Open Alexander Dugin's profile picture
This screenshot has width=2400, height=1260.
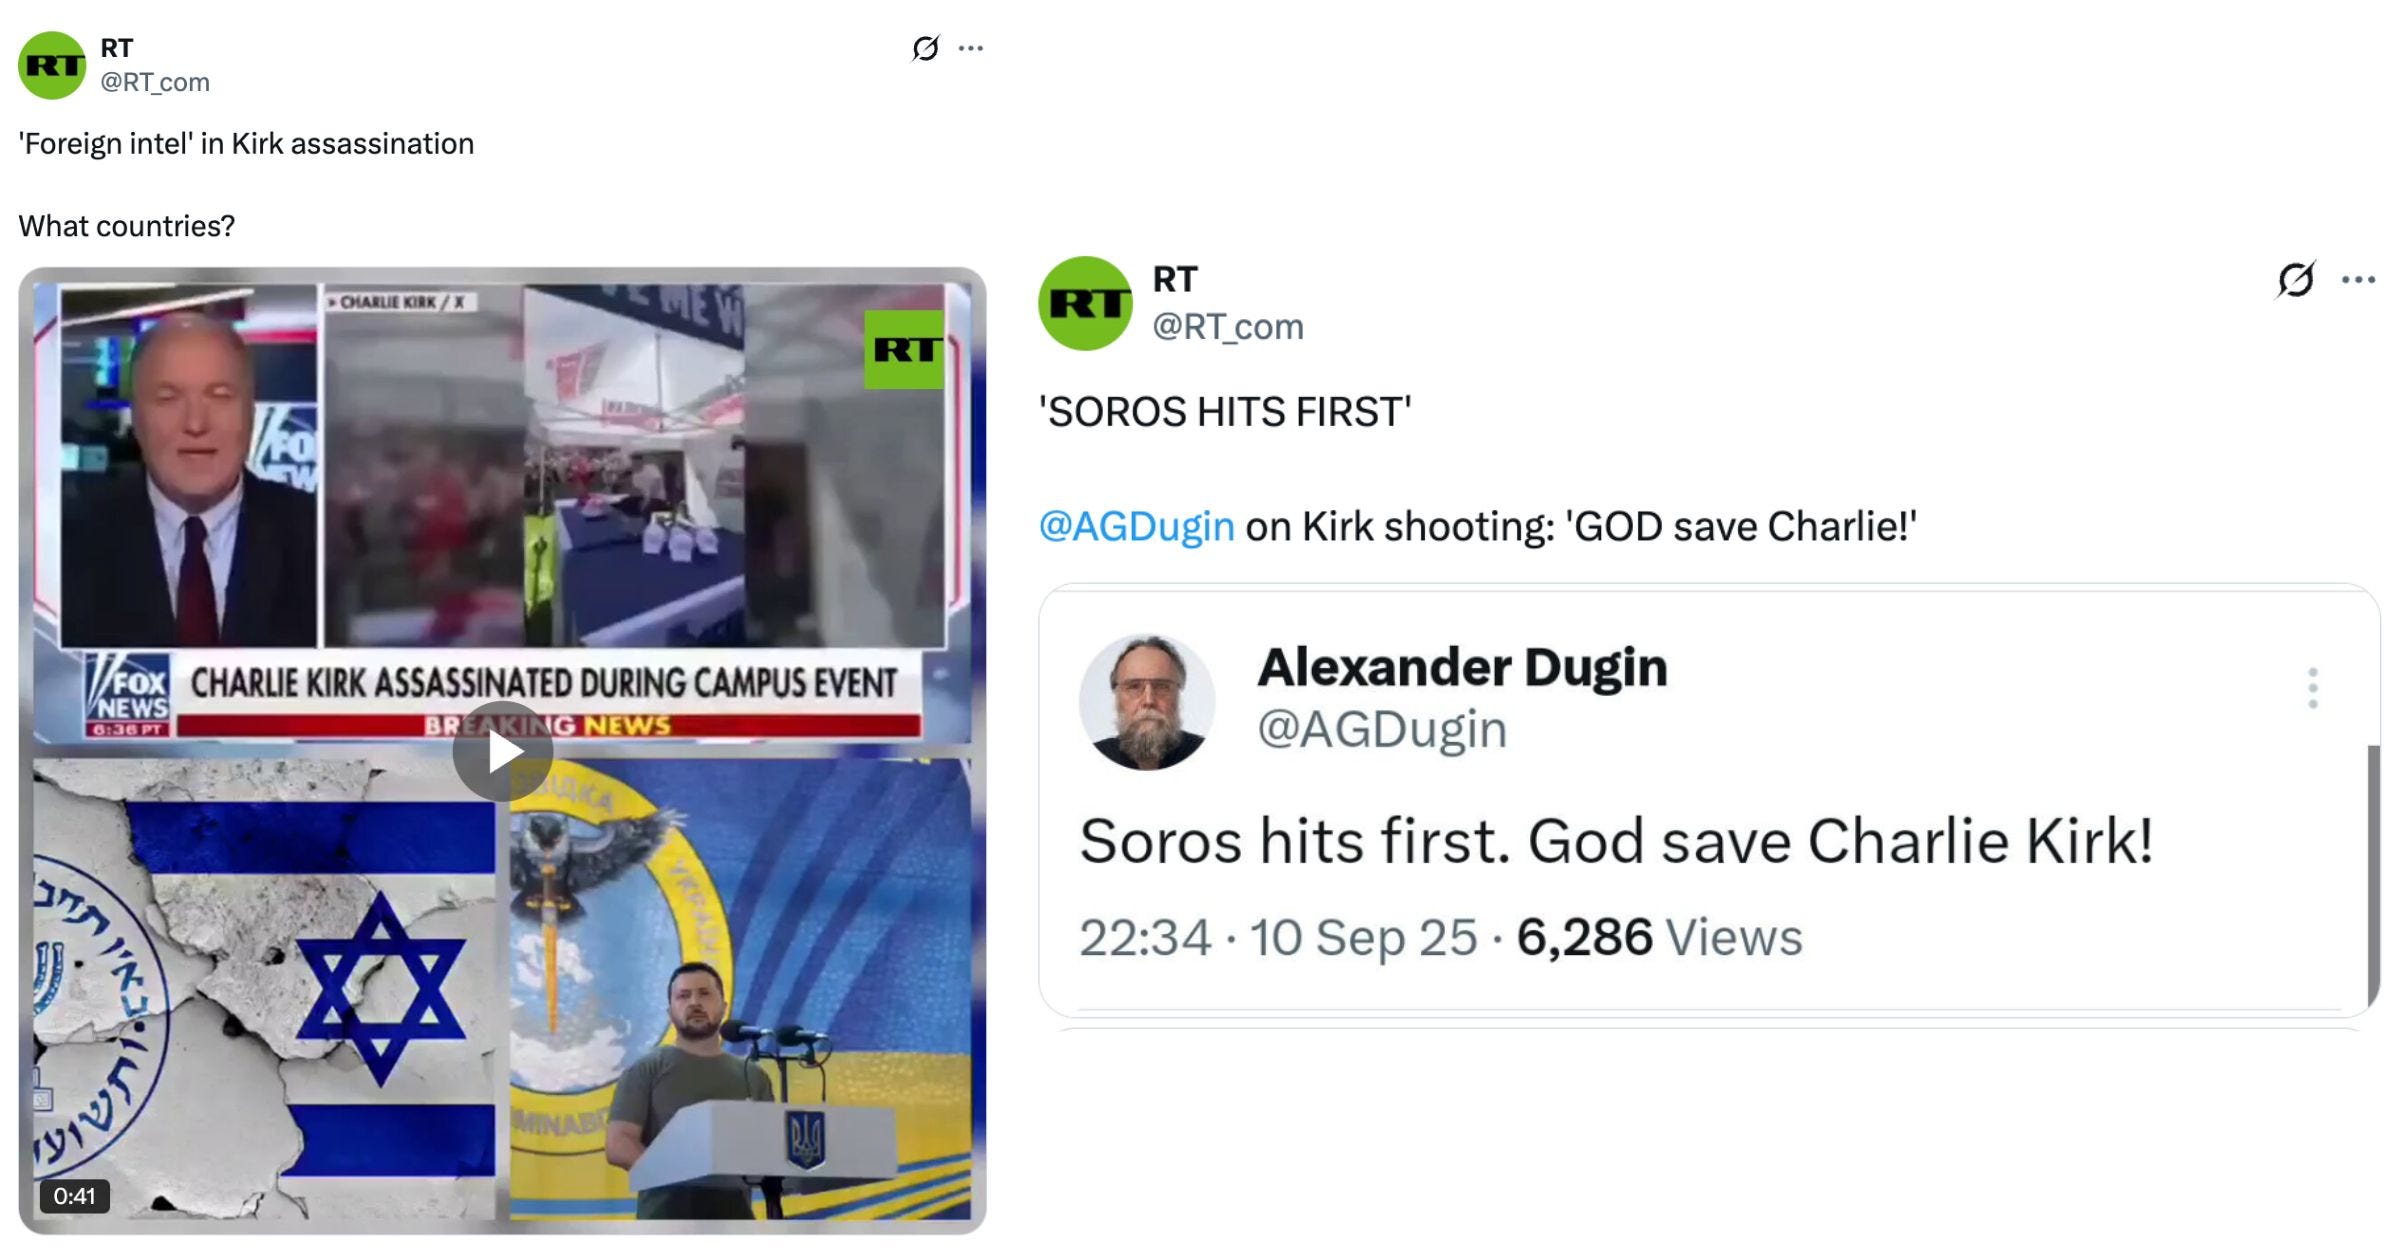(x=1147, y=702)
